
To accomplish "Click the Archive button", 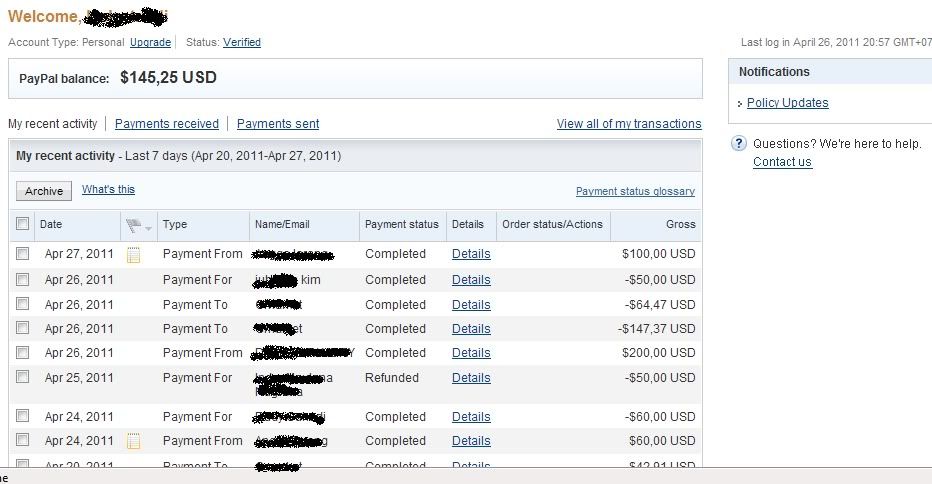I will click(44, 191).
